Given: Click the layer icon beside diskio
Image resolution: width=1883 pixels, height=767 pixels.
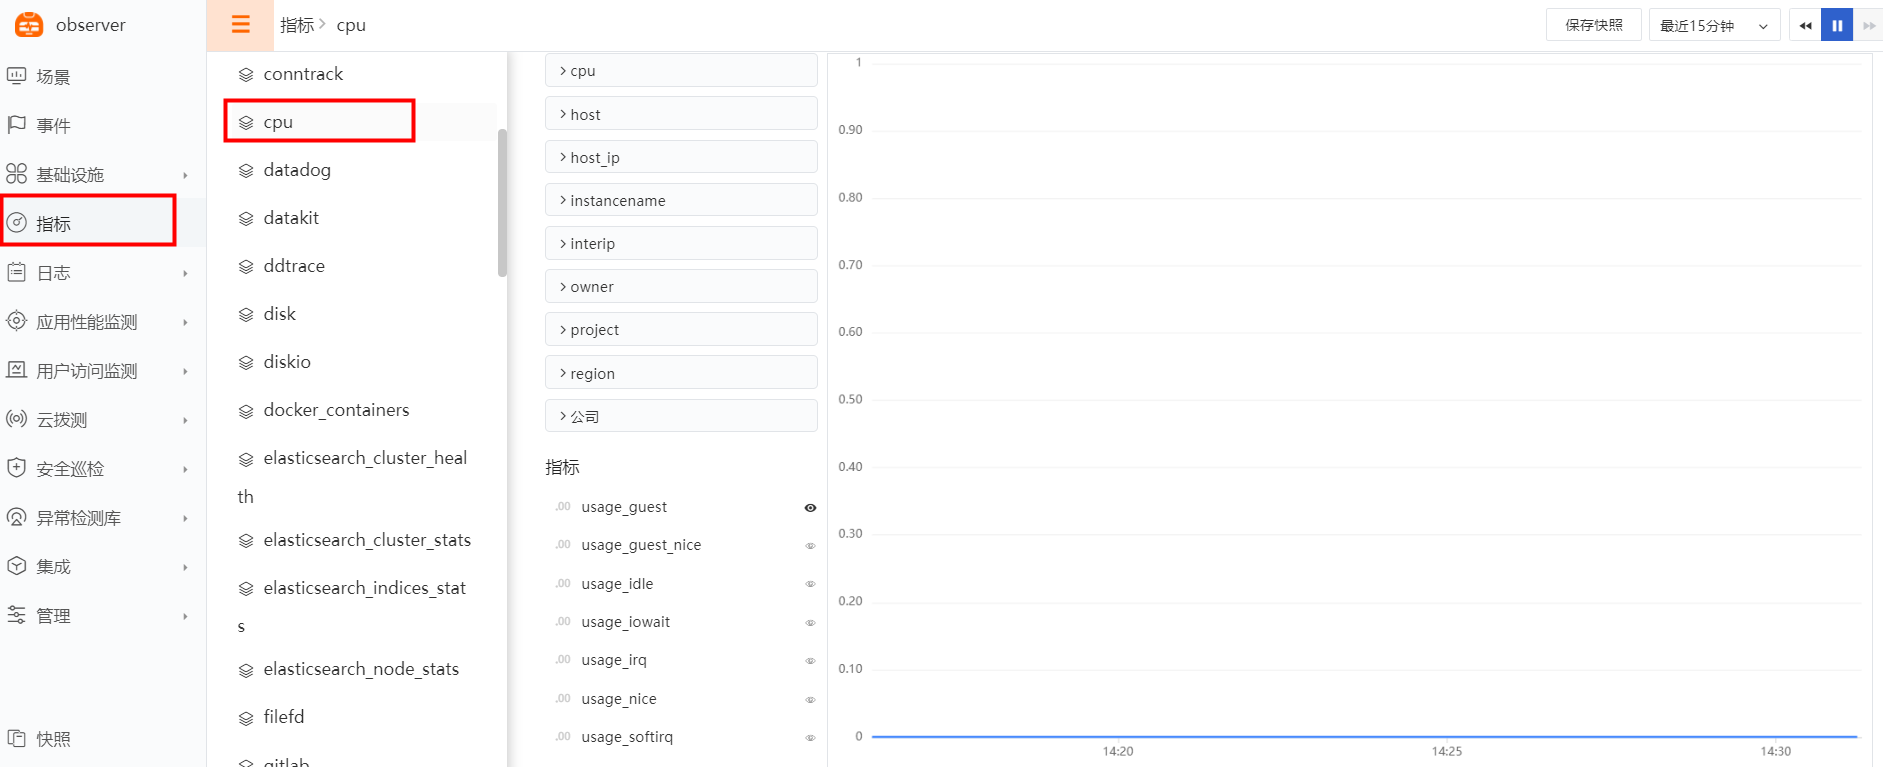Looking at the screenshot, I should (x=246, y=363).
